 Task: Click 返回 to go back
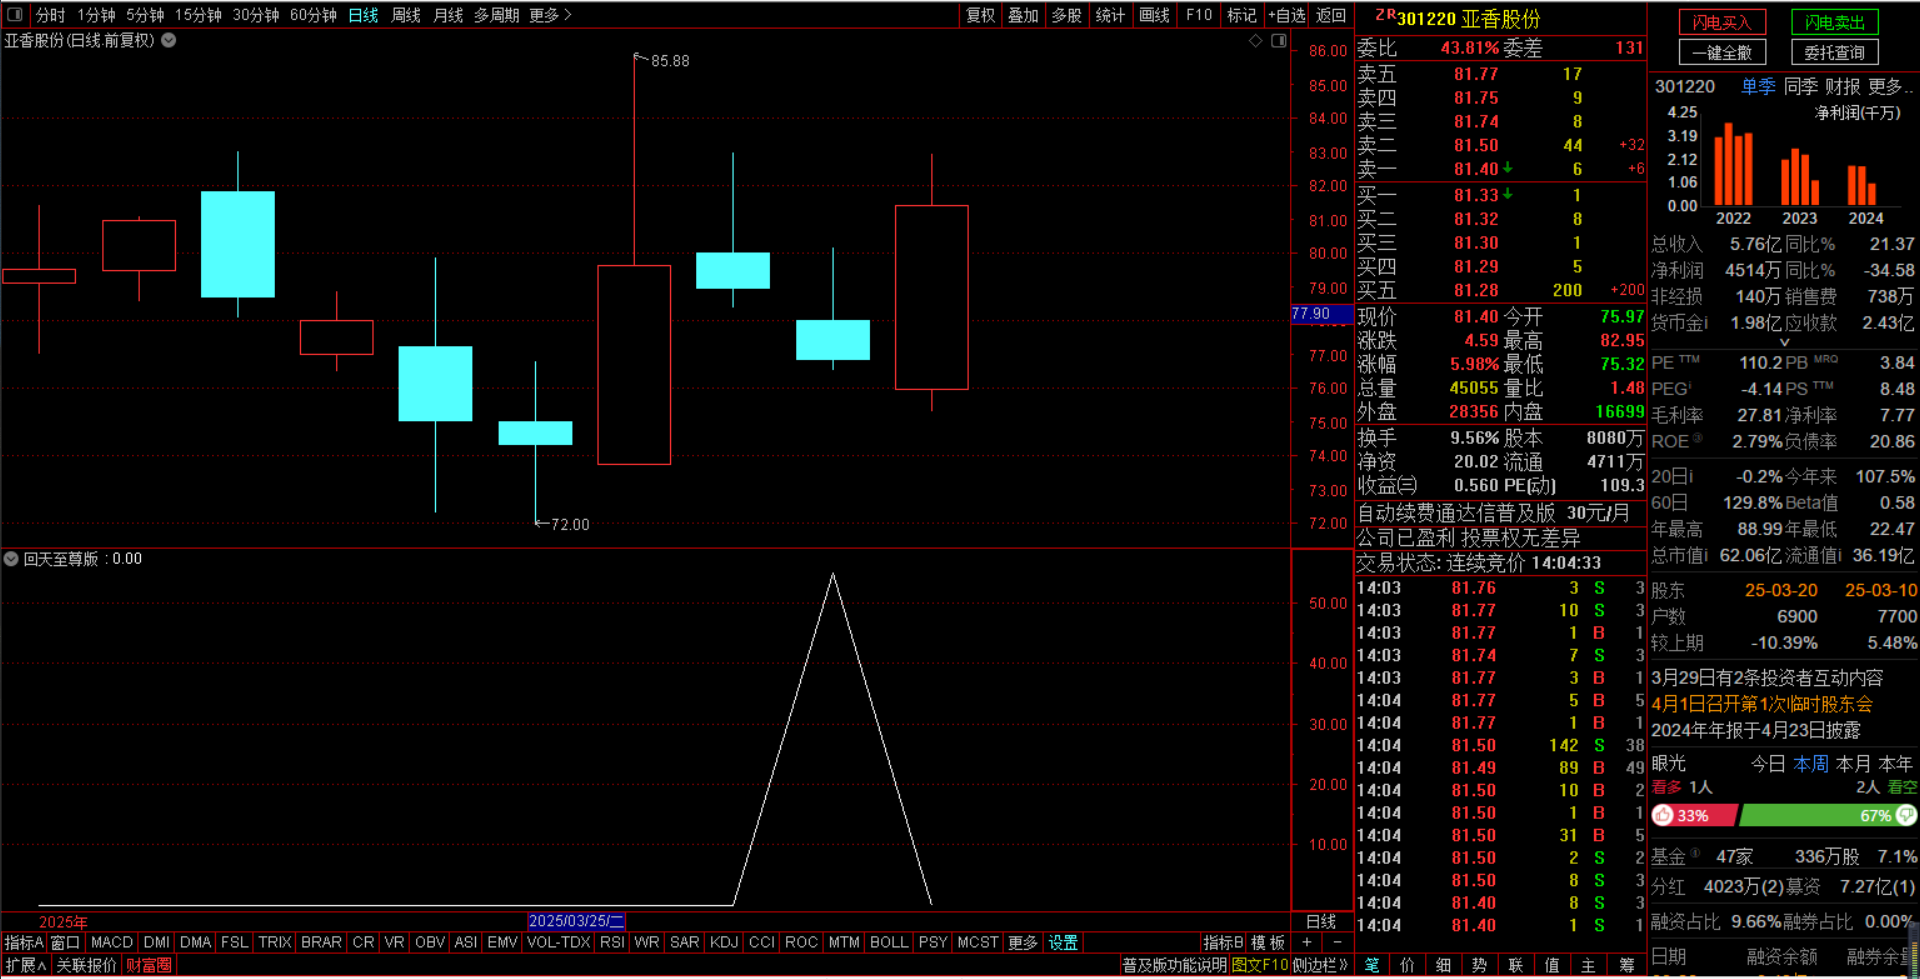click(x=1331, y=15)
